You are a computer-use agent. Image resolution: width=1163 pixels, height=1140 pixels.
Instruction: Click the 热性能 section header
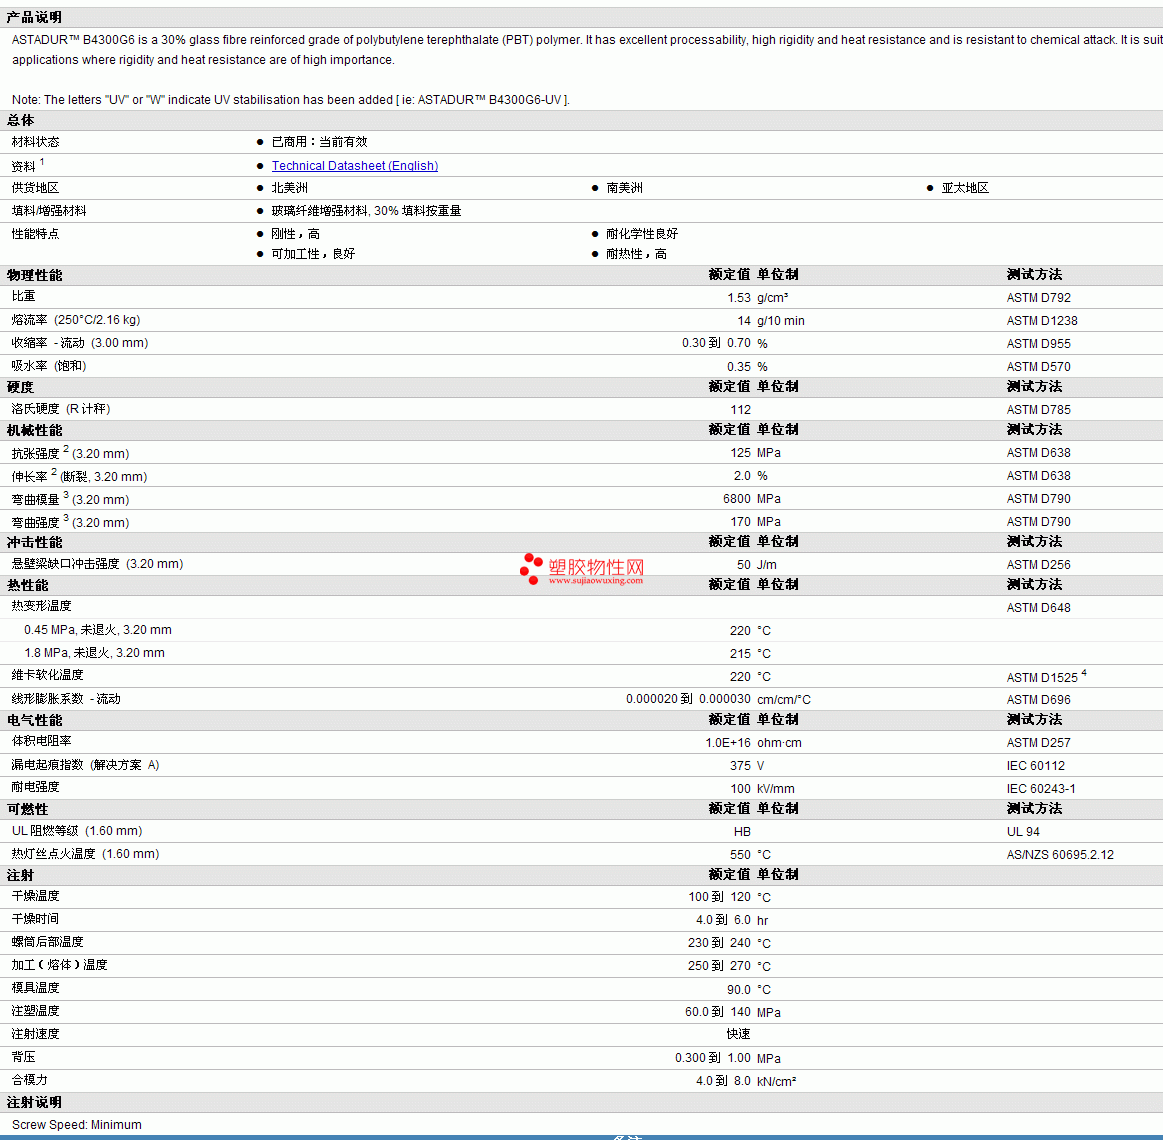pyautogui.click(x=28, y=585)
